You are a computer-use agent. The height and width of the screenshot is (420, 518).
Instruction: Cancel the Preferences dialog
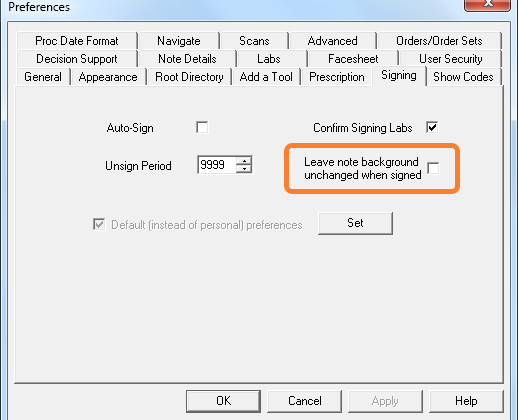tap(305, 401)
